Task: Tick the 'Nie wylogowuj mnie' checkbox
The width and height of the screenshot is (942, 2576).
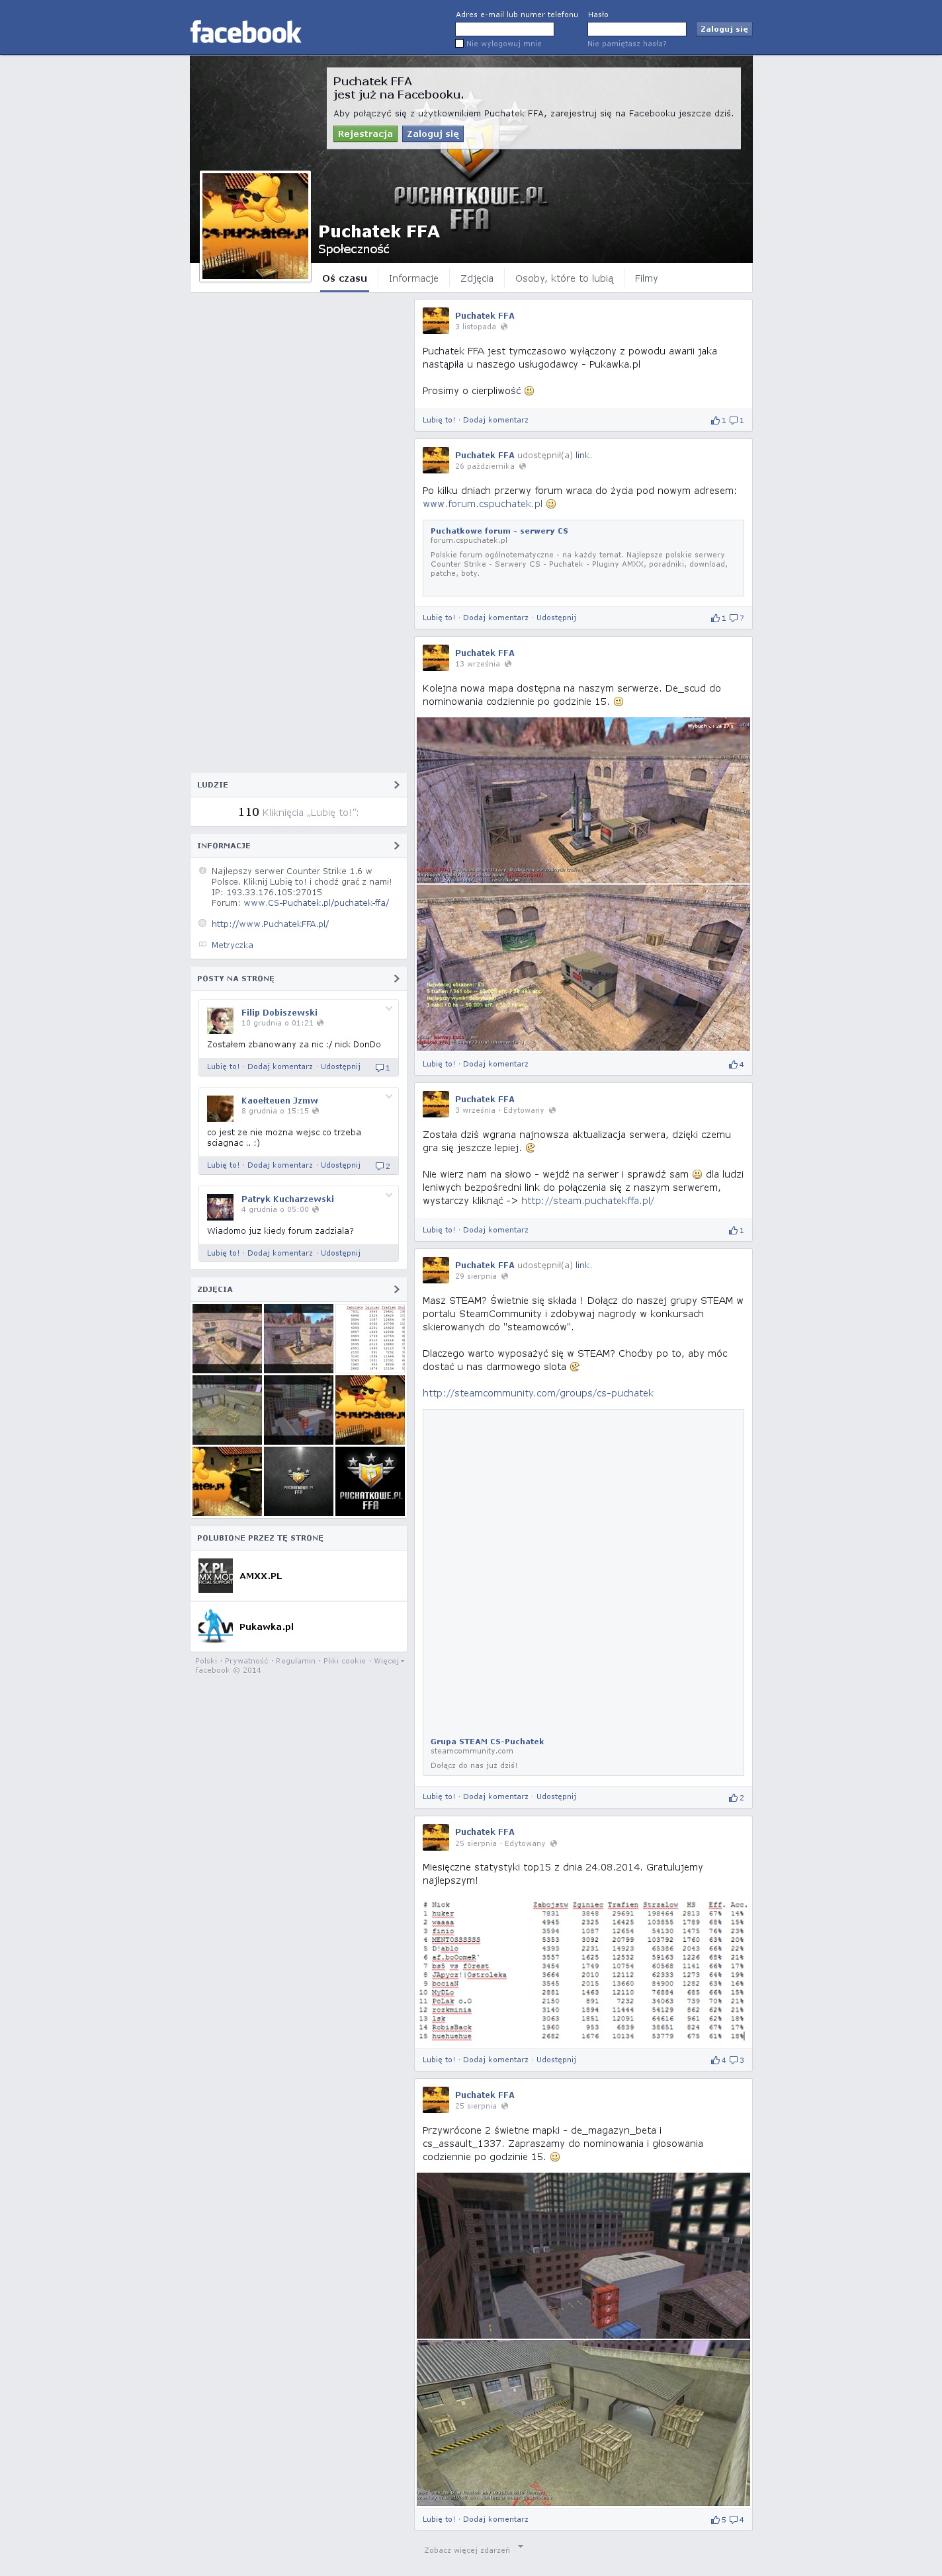Action: point(460,44)
